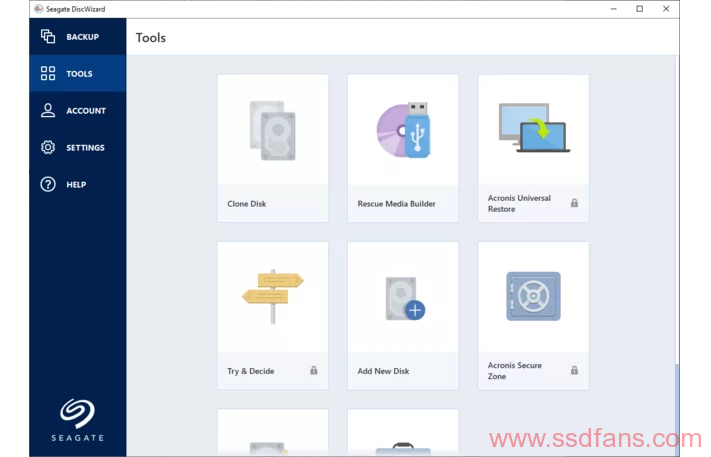
Task: Launch the Clone Disk label
Action: coord(247,204)
